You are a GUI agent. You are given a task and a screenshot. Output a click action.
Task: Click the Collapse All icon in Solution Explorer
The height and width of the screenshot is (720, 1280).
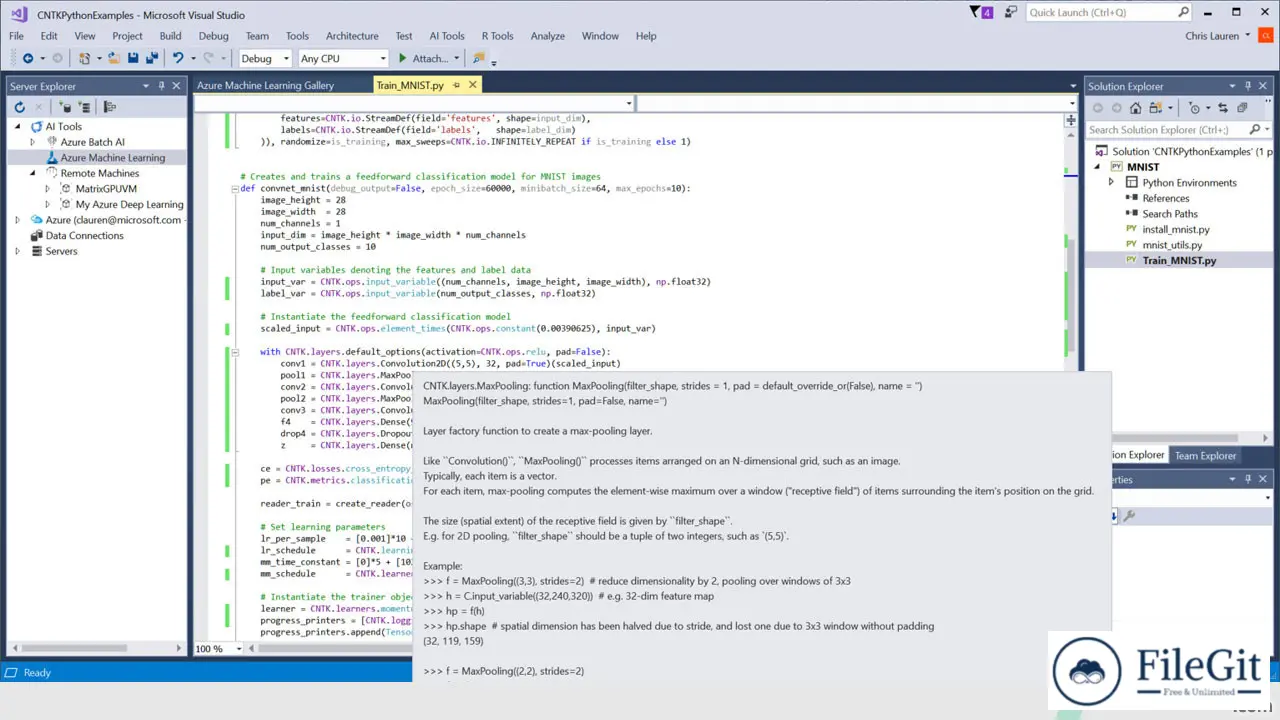click(x=1242, y=108)
